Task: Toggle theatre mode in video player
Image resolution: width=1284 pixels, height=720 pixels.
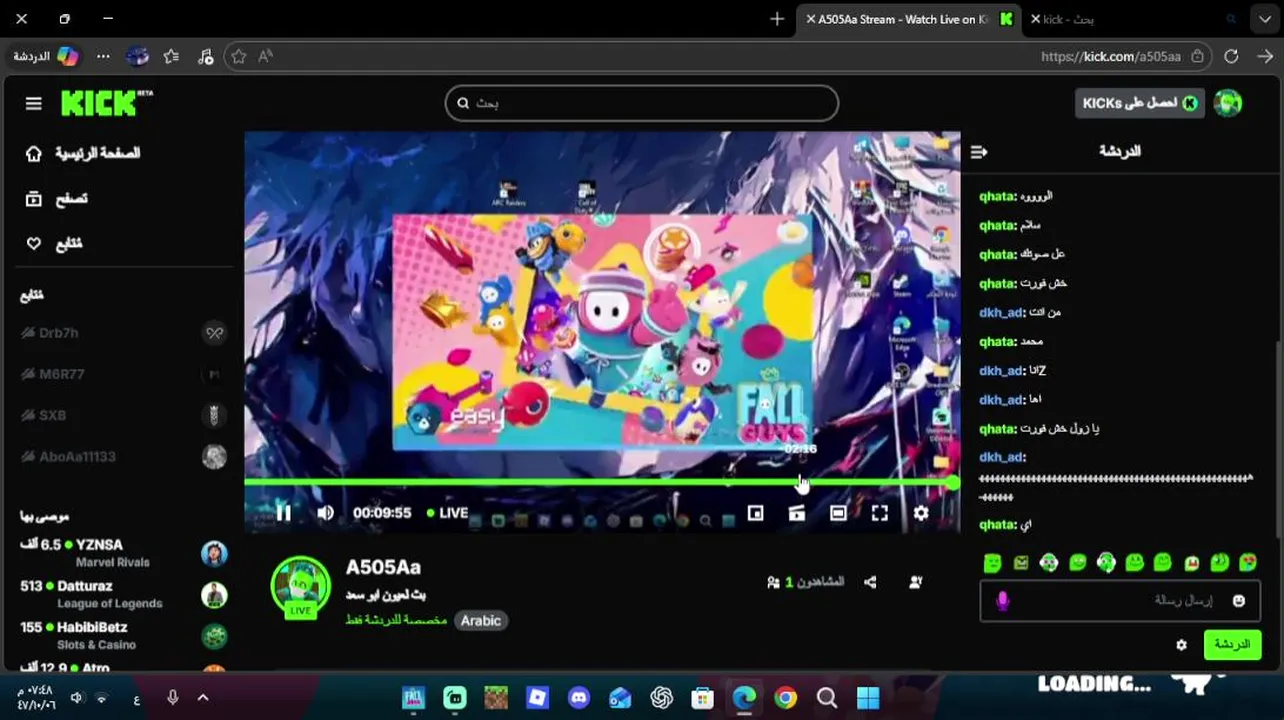Action: tap(838, 513)
